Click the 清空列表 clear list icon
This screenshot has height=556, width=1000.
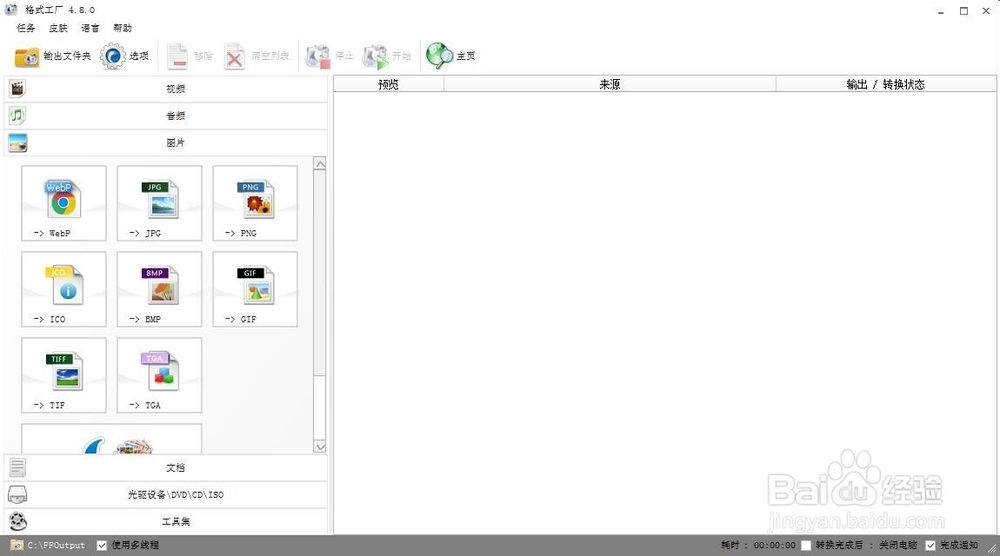point(234,56)
